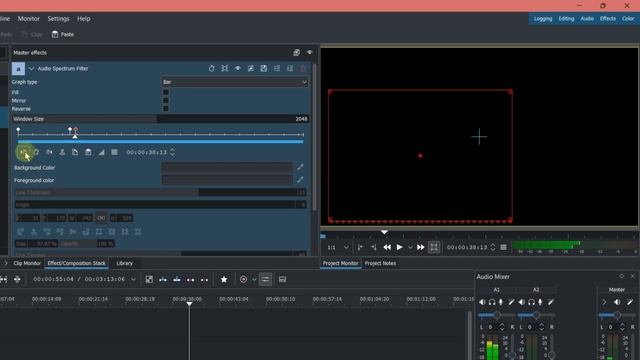Mute the Master channel in mixer
The width and height of the screenshot is (640, 360).
pyautogui.click(x=617, y=302)
